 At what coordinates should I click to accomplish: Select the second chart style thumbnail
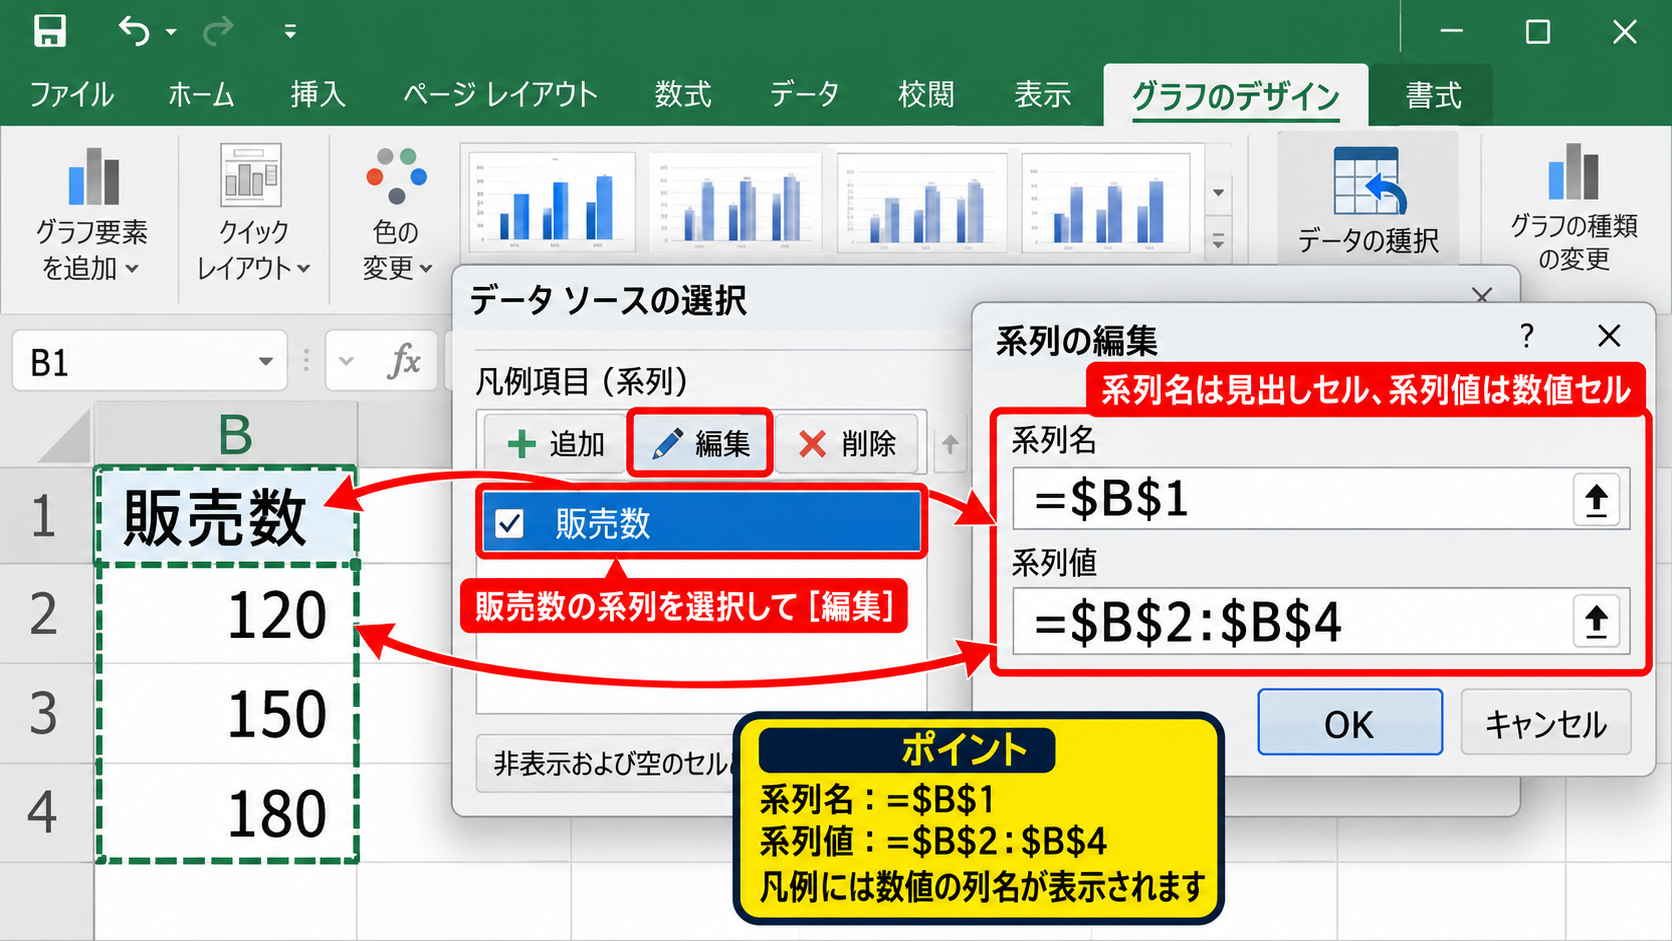click(736, 203)
